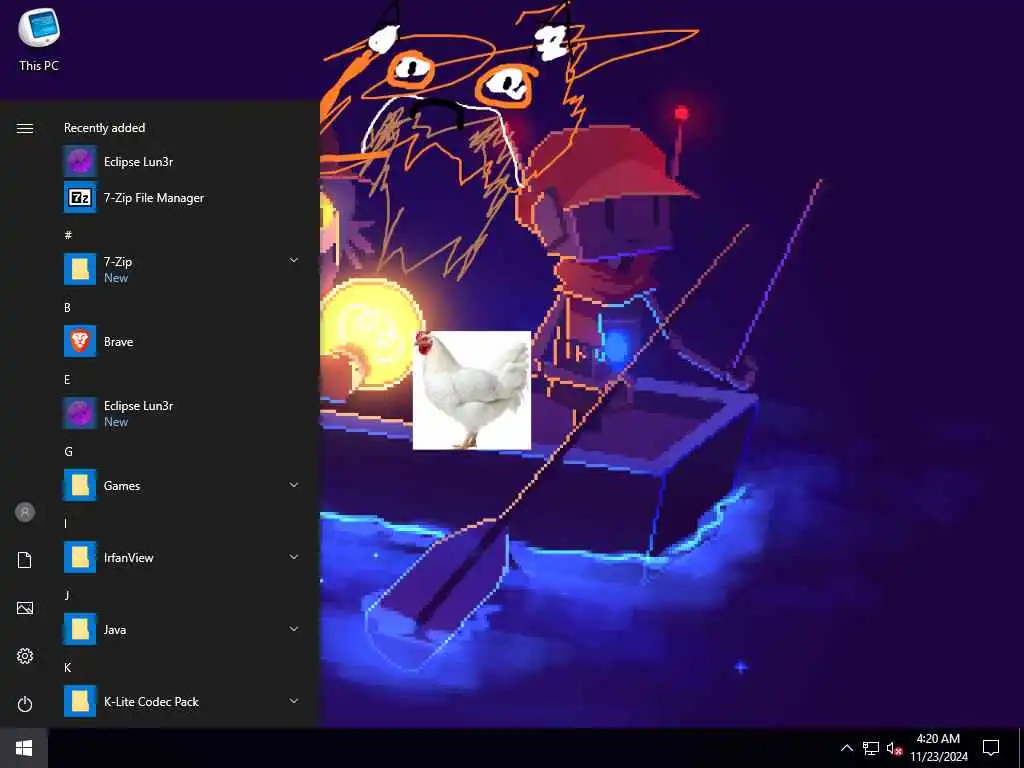1024x768 pixels.
Task: Open the This PC desktop icon
Action: (39, 39)
